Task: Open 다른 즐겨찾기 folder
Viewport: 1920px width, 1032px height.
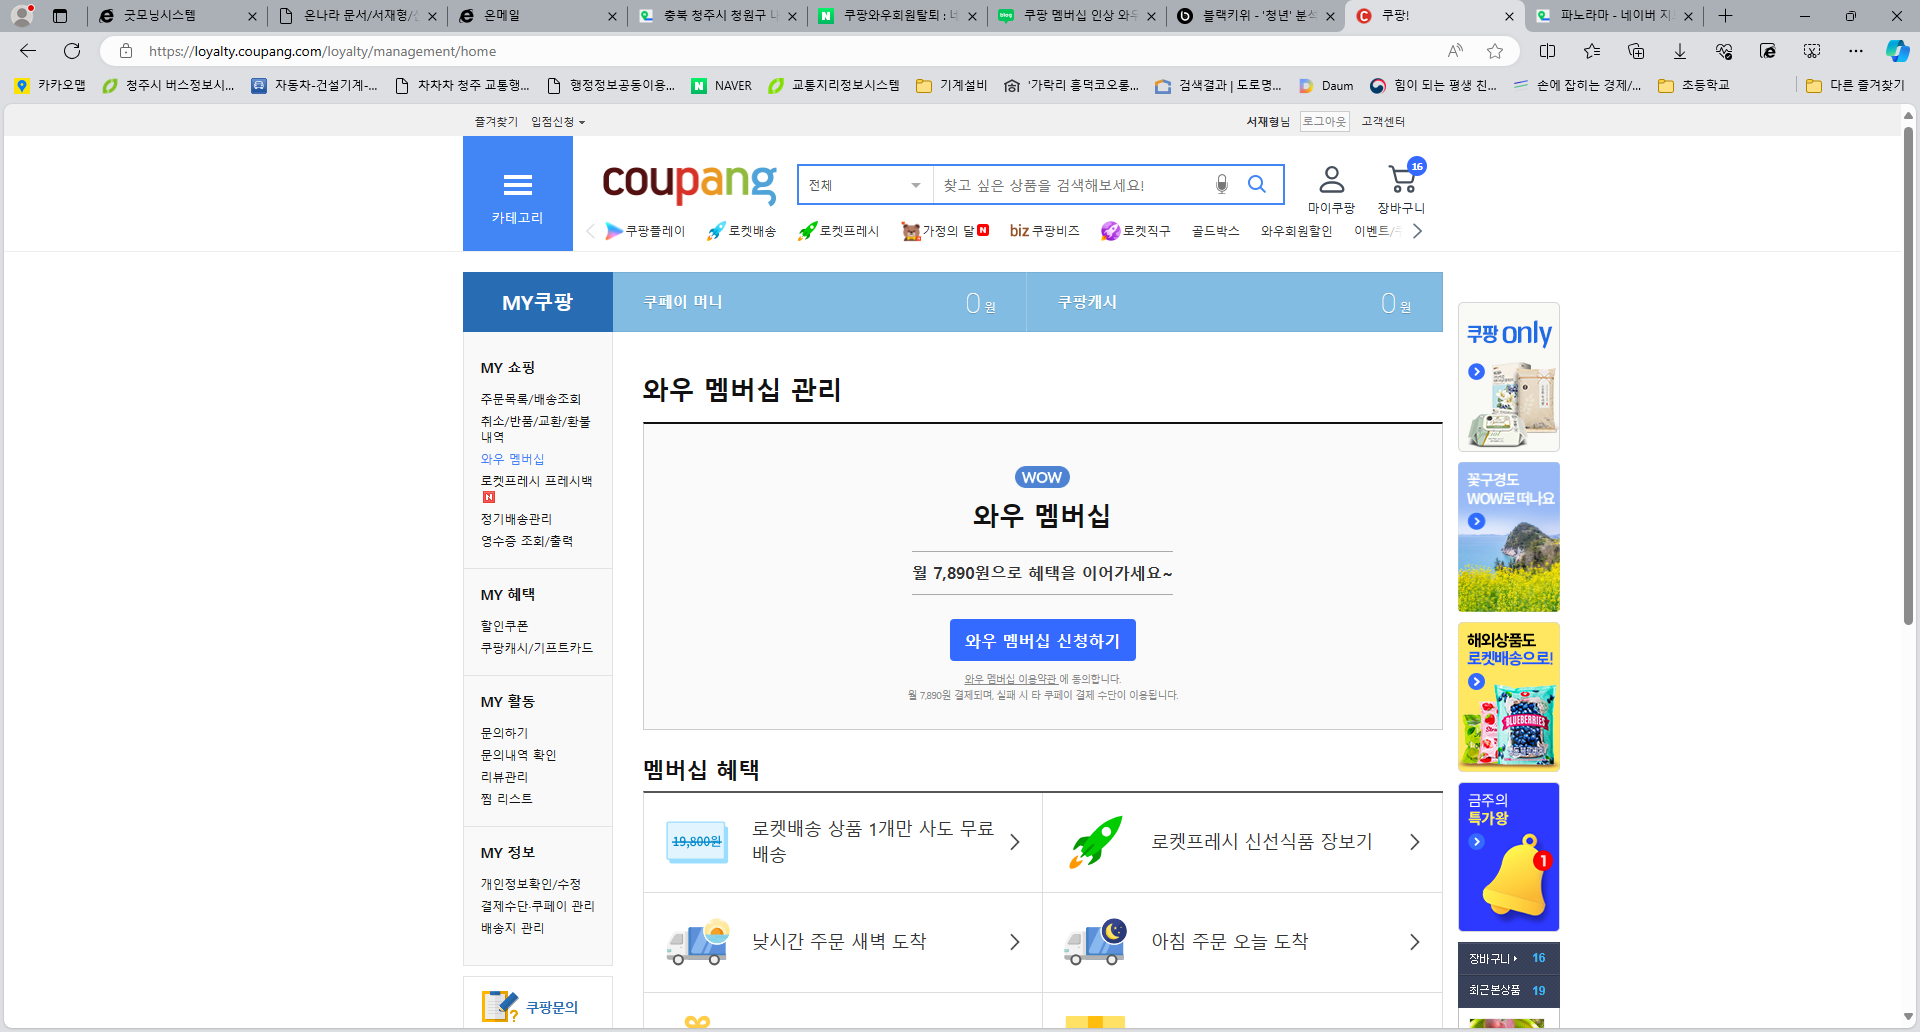Action: 1856,86
